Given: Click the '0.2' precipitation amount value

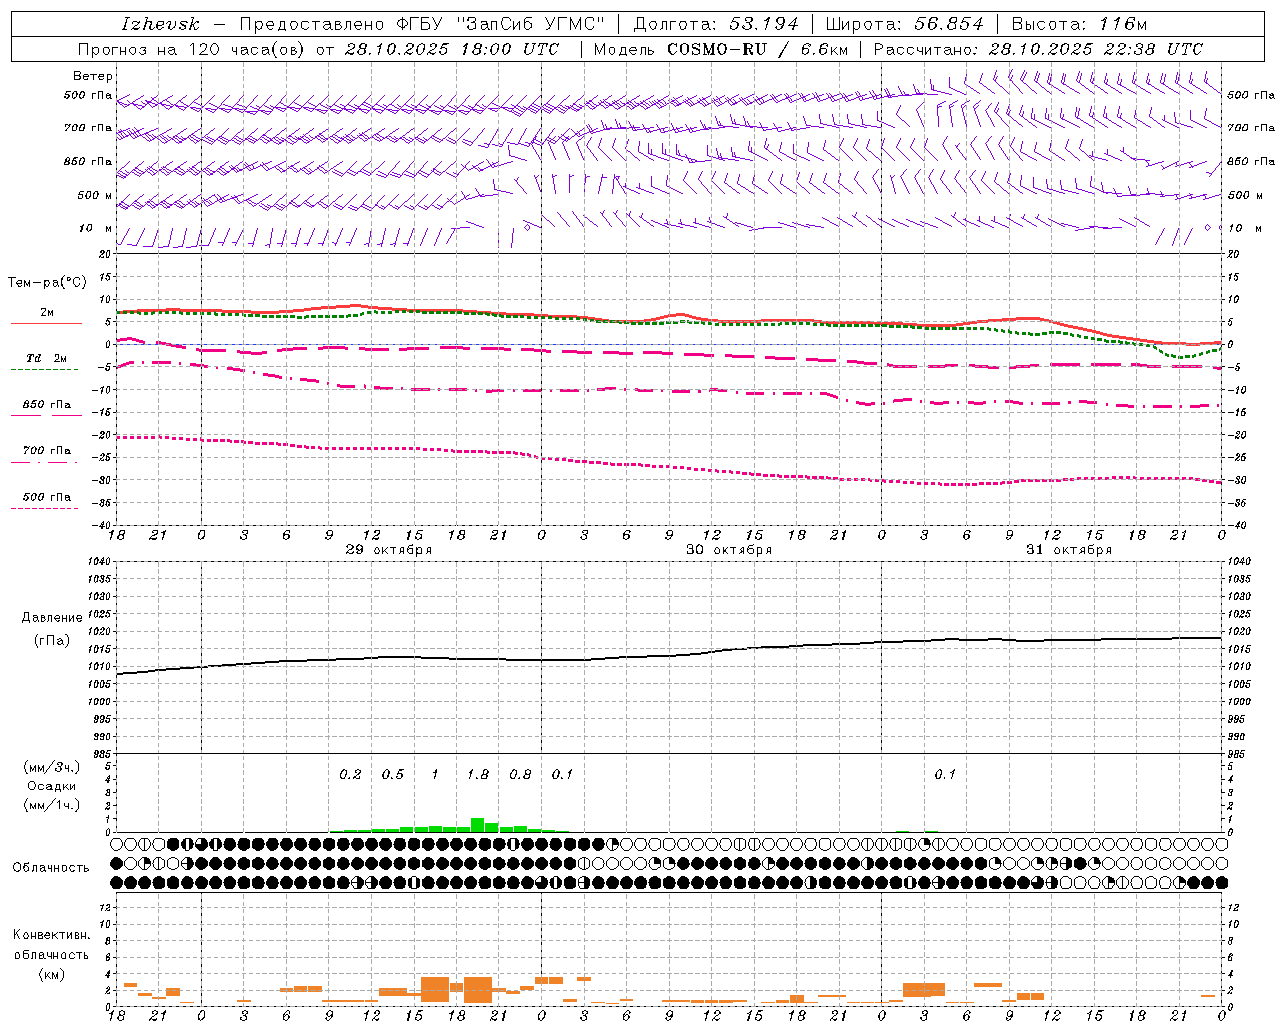Looking at the screenshot, I should pyautogui.click(x=350, y=775).
